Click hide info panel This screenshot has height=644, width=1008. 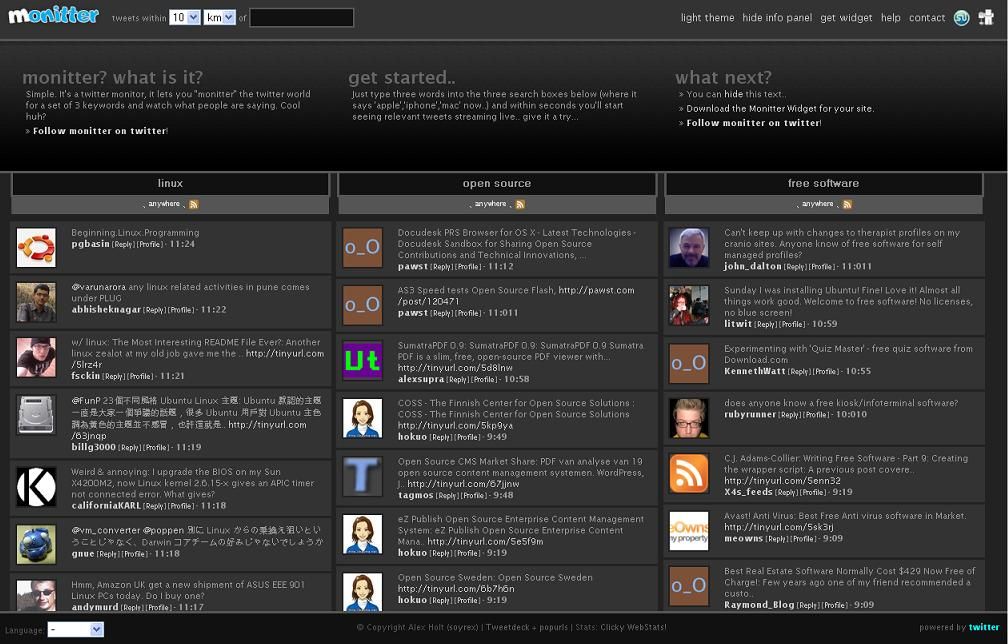[x=777, y=18]
